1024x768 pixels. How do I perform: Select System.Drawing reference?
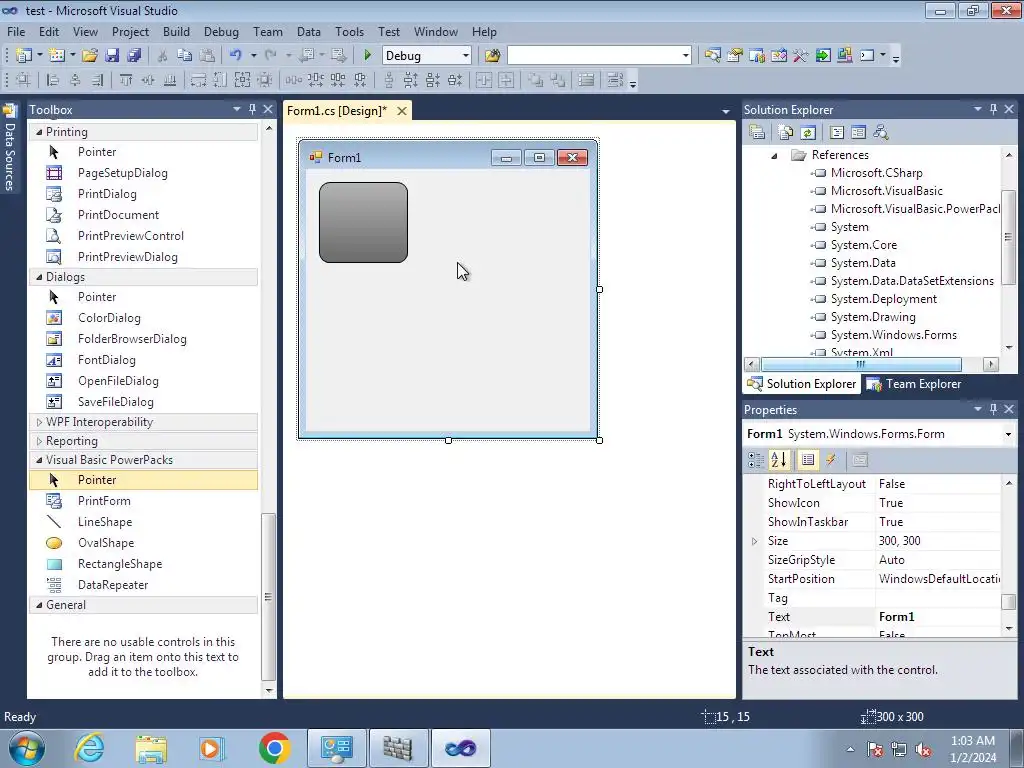(873, 317)
